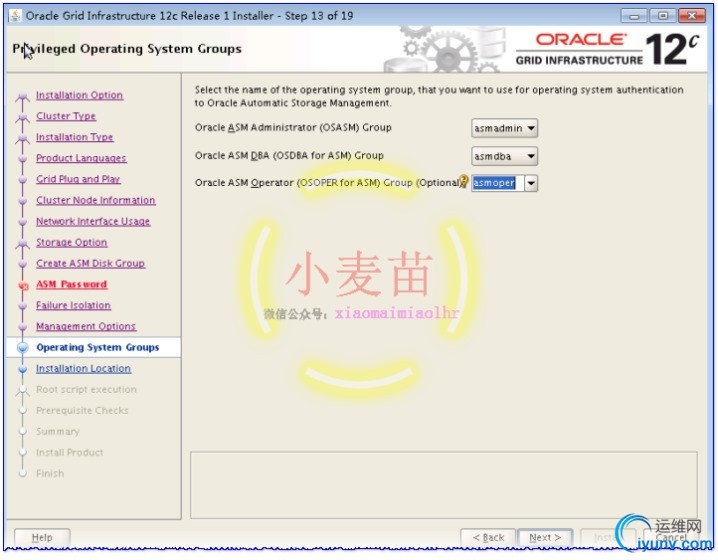Open the Network Interface Usage step
The height and width of the screenshot is (560, 718).
[93, 222]
